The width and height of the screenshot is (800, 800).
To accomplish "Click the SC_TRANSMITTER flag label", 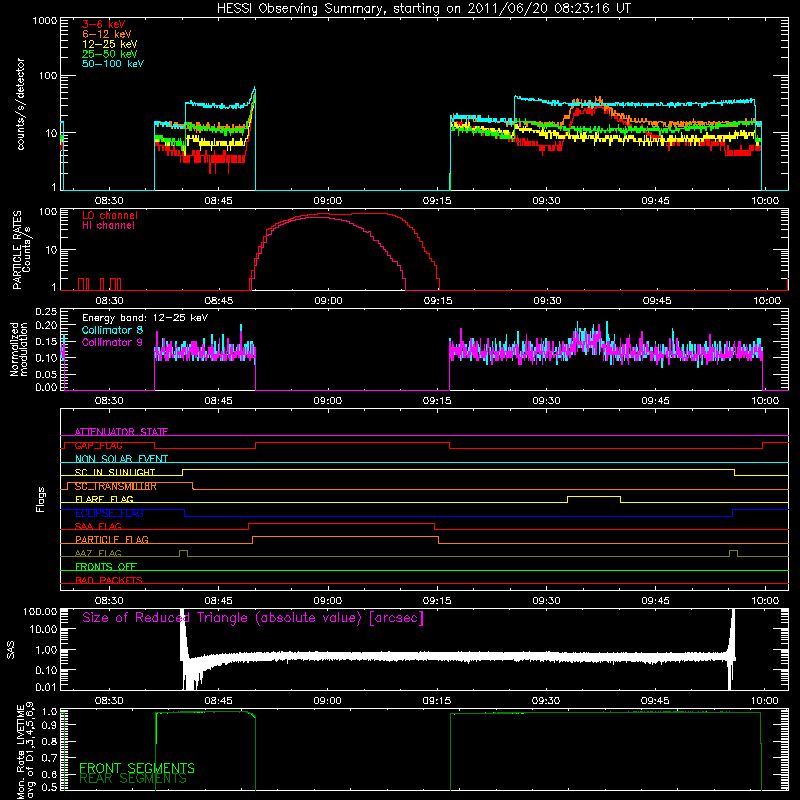I will pyautogui.click(x=115, y=486).
